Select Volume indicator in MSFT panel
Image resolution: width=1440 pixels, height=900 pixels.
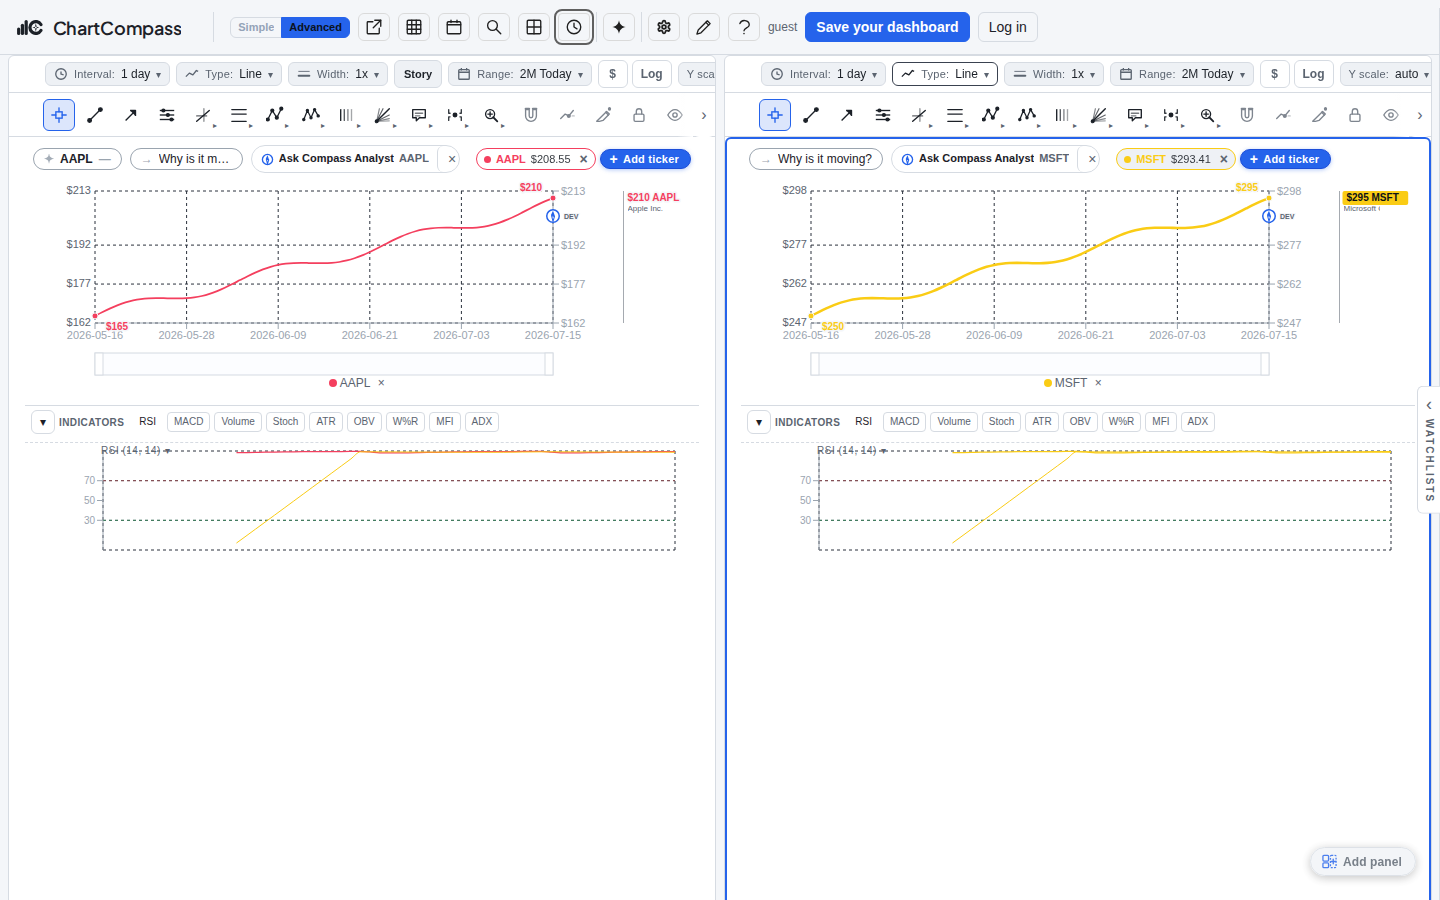tap(954, 422)
